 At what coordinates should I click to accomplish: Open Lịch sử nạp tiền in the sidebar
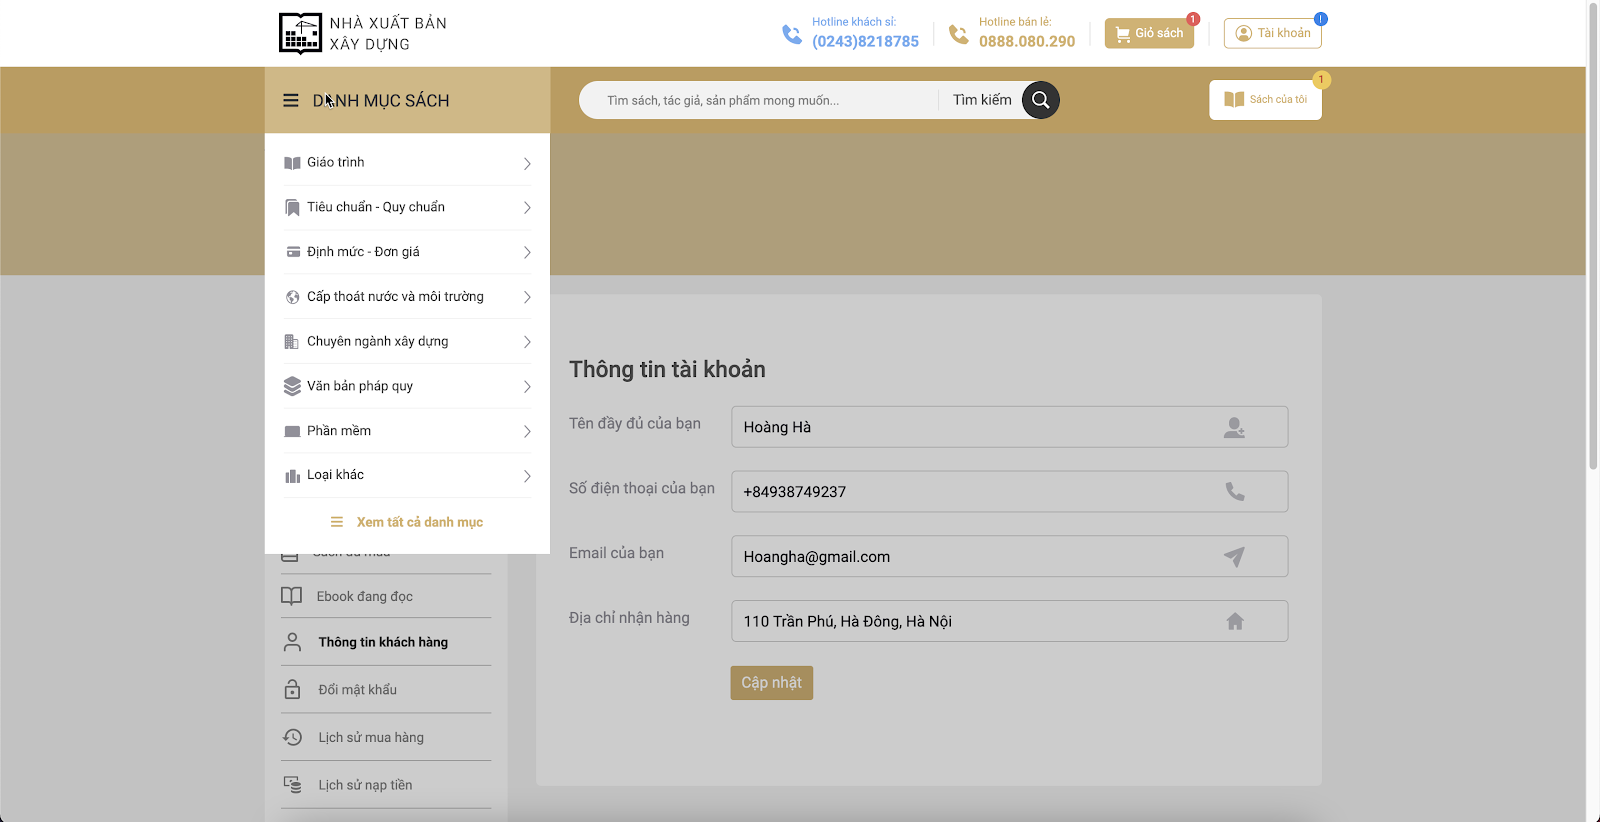386,785
